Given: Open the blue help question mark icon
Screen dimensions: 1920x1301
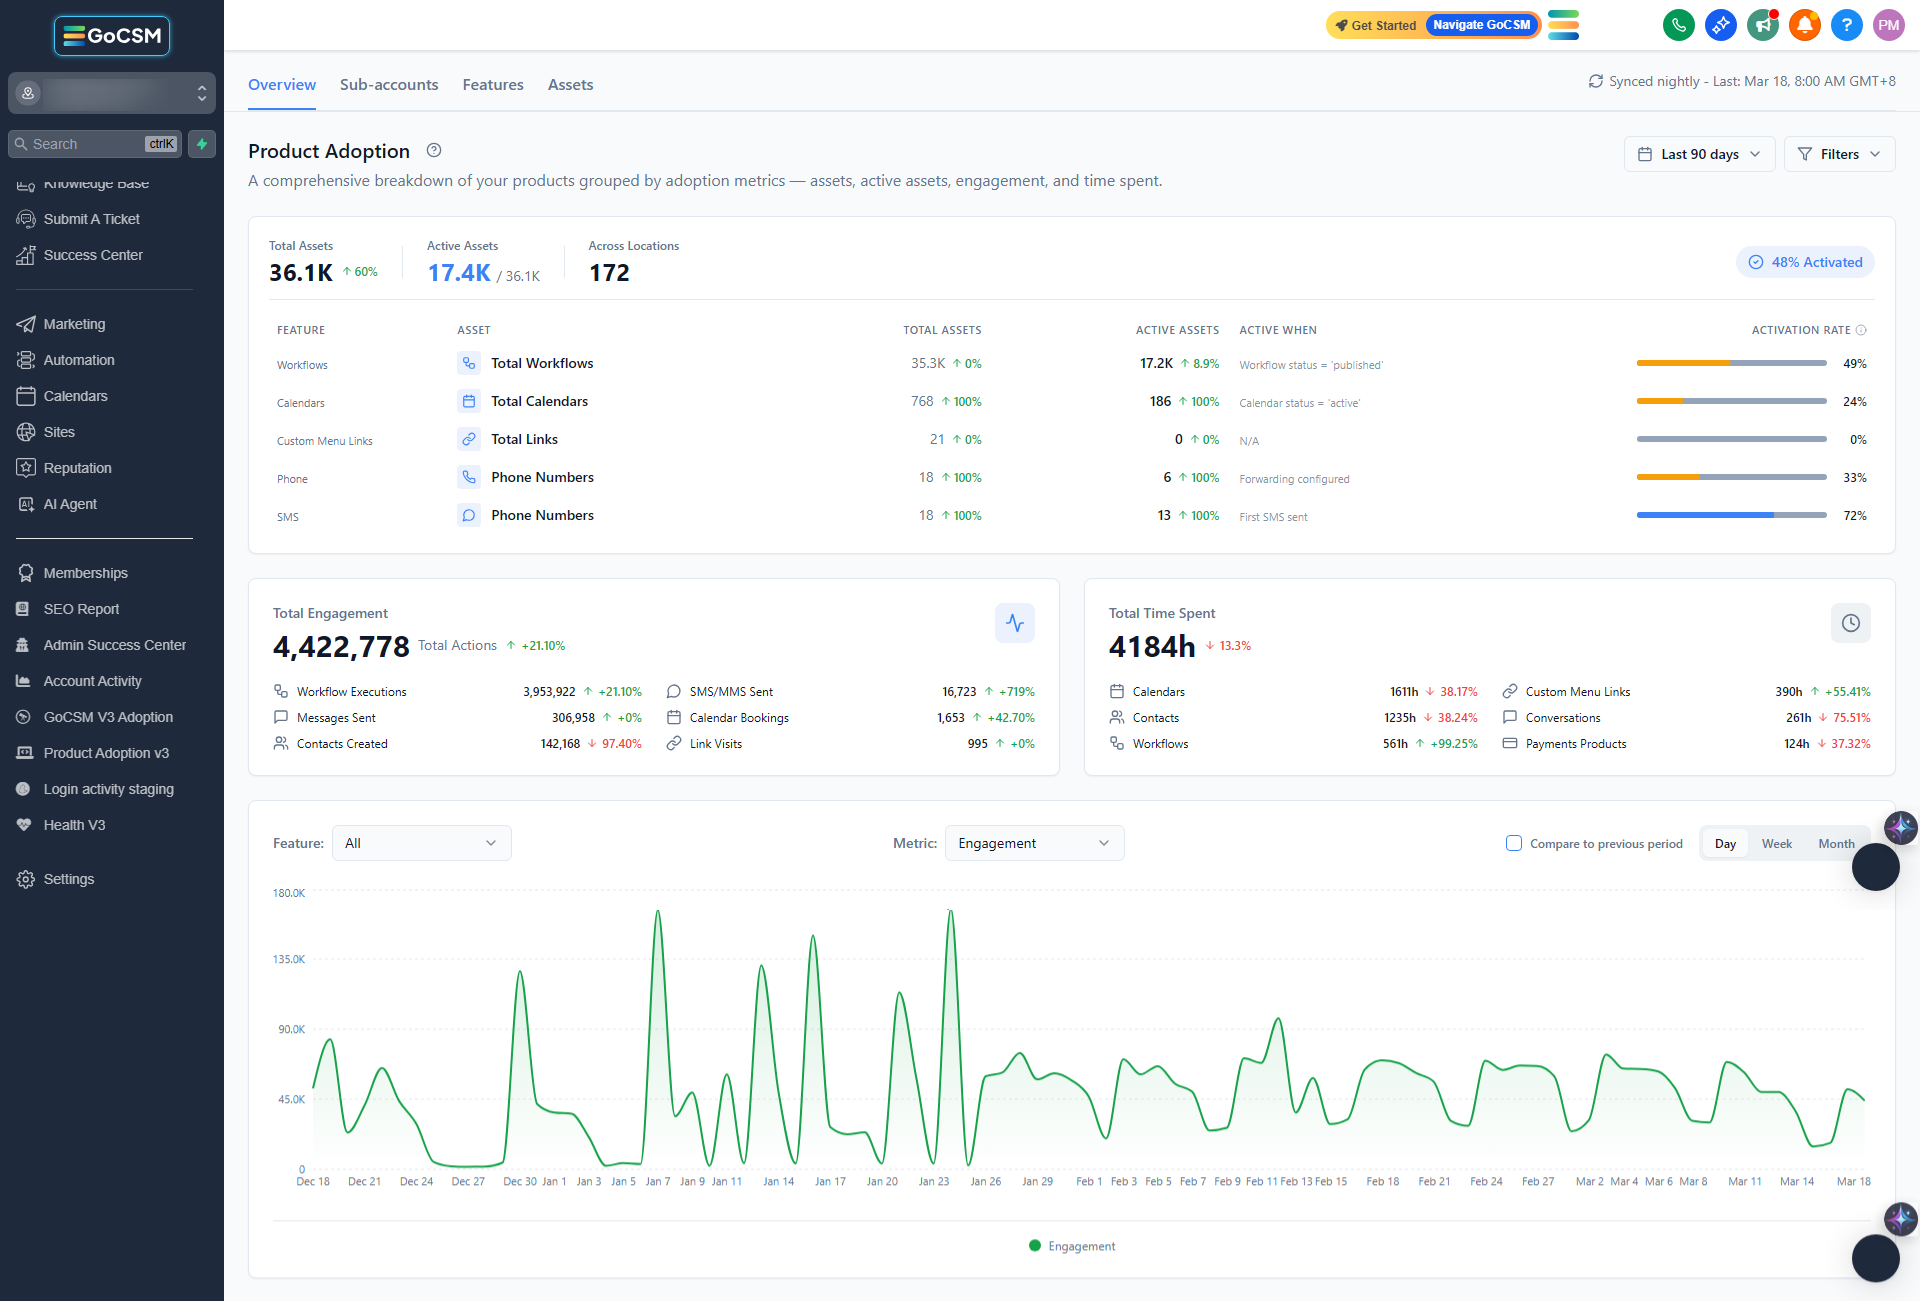Looking at the screenshot, I should tap(1846, 25).
